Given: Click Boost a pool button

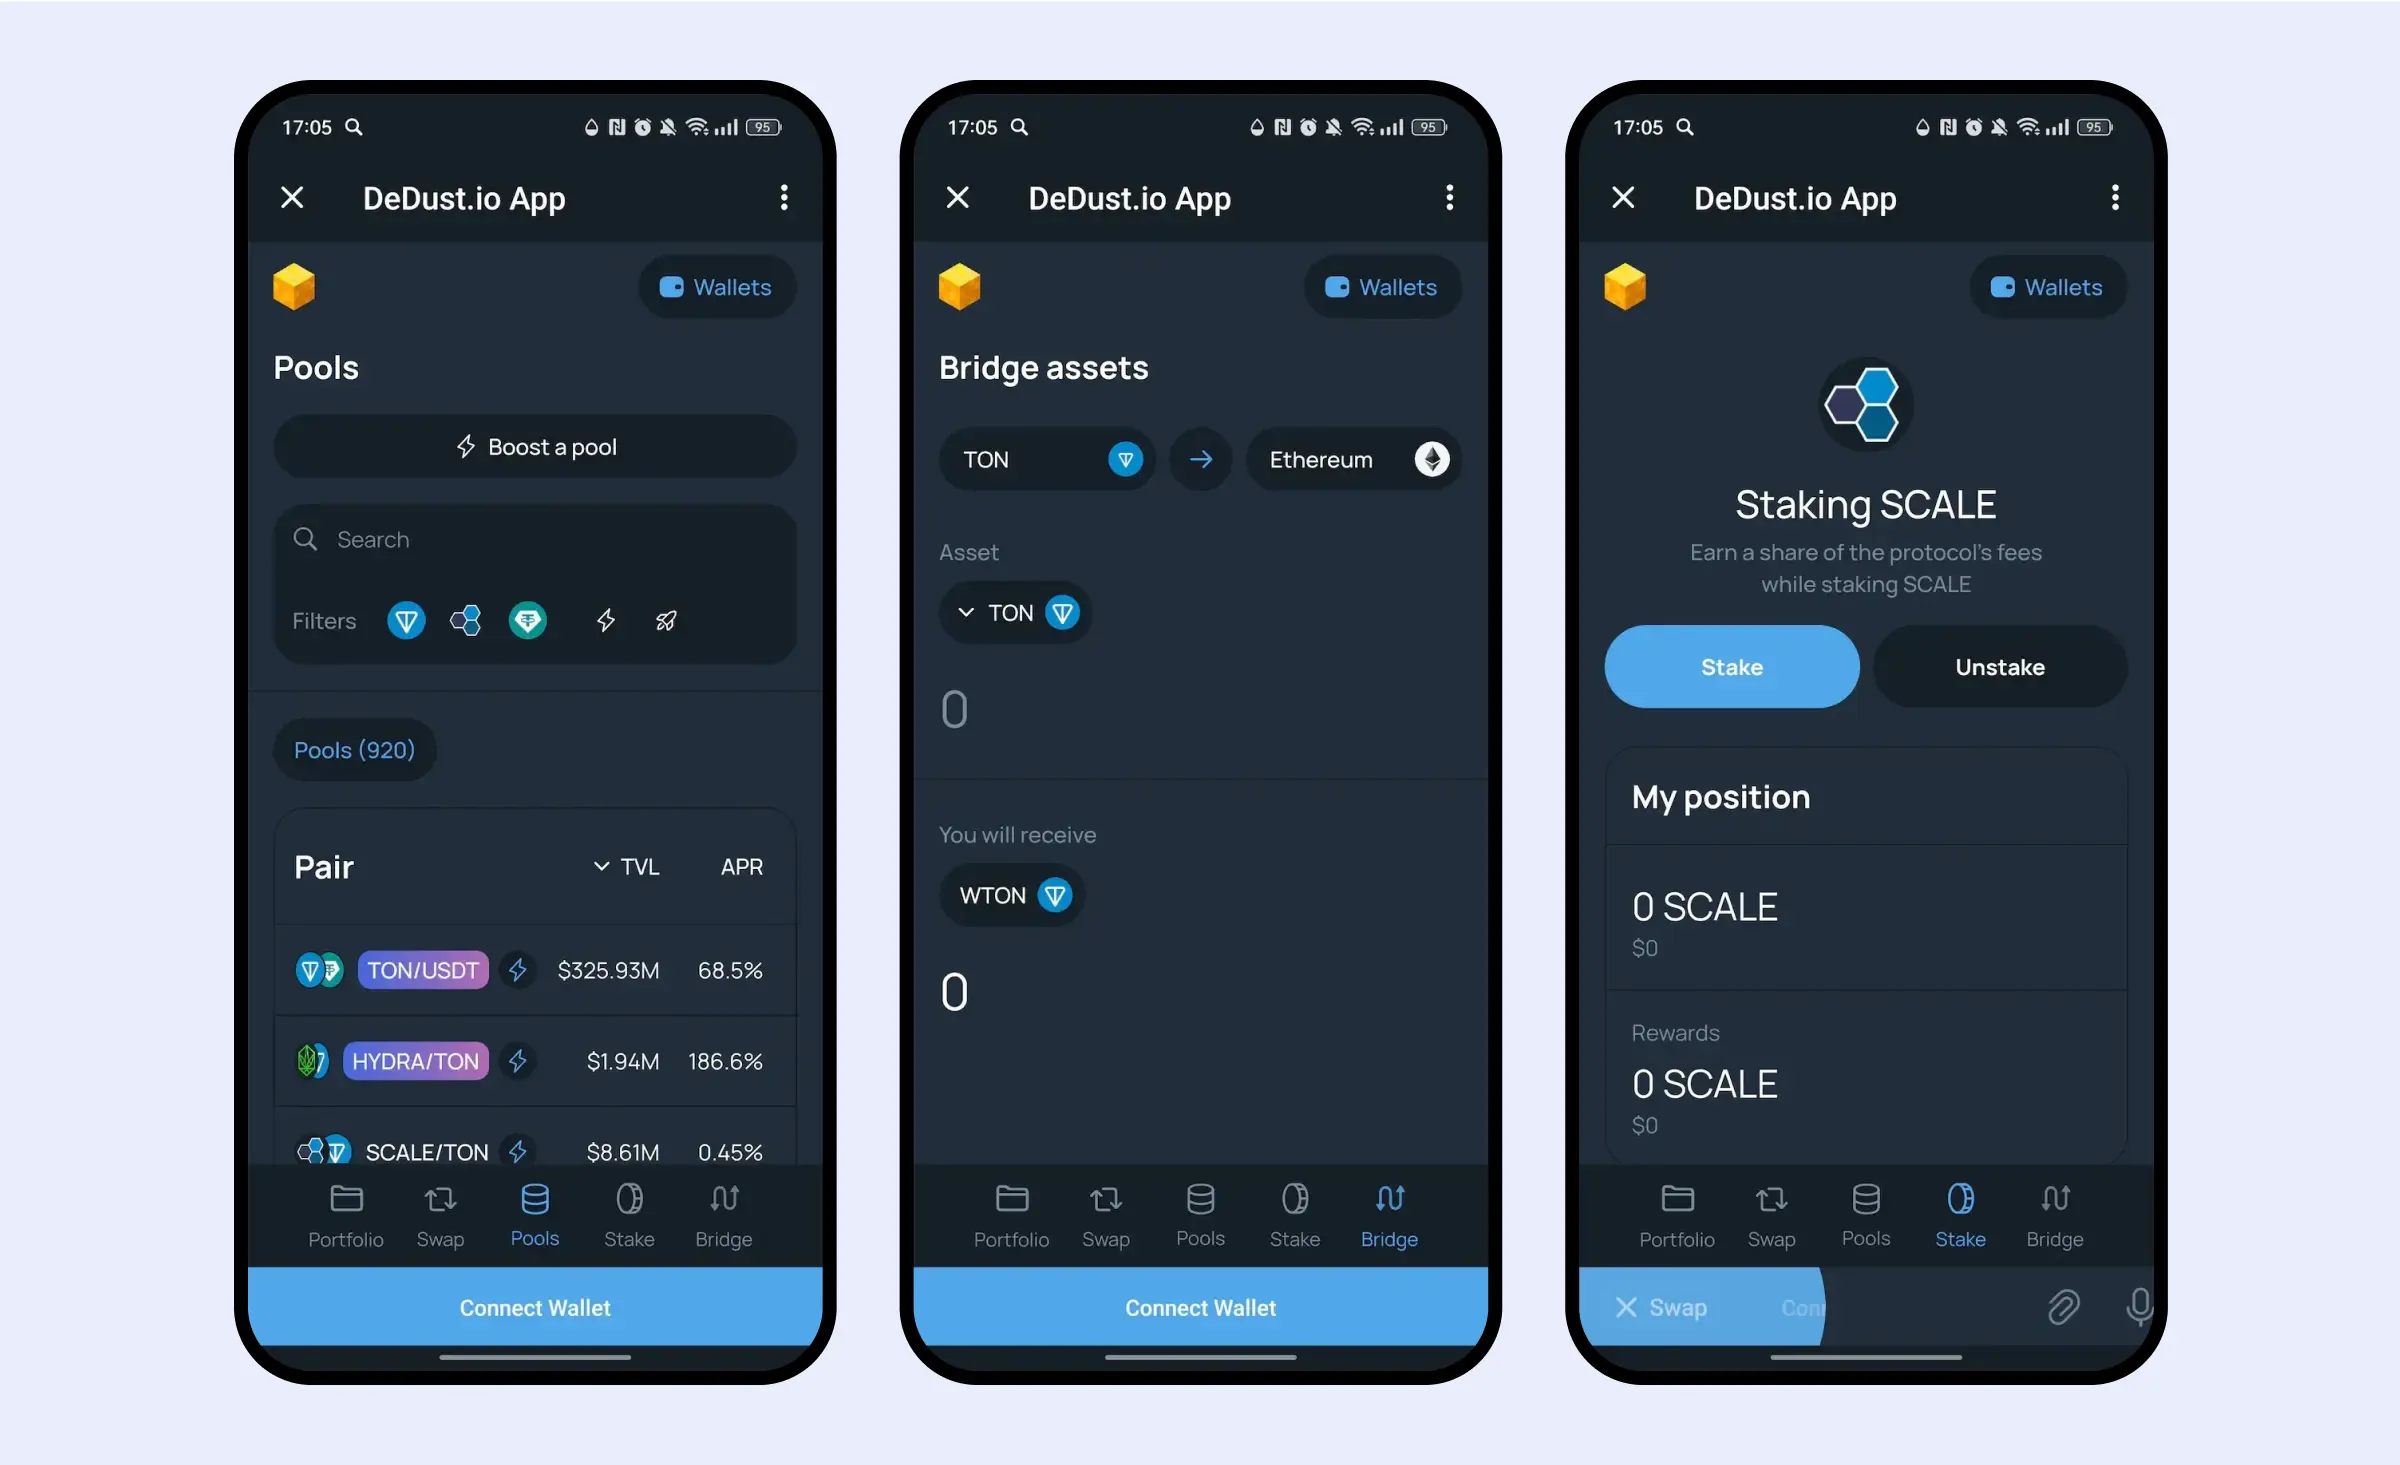Looking at the screenshot, I should 533,445.
